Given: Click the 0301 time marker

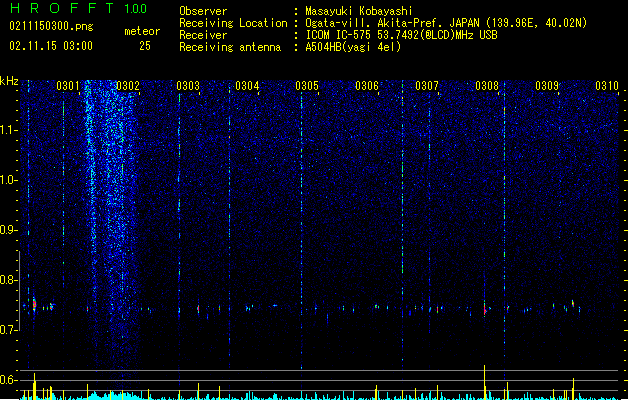Looking at the screenshot, I should tap(68, 86).
